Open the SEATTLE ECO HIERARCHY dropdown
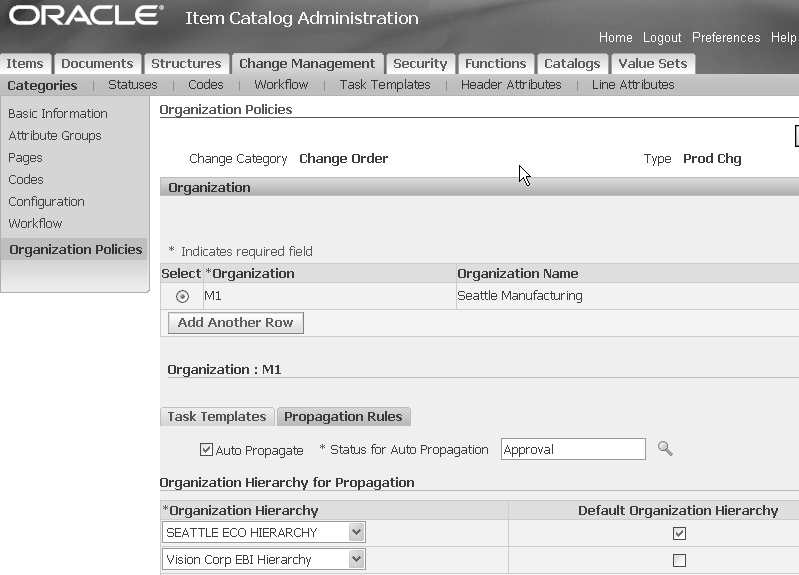The height and width of the screenshot is (575, 799). (263, 532)
